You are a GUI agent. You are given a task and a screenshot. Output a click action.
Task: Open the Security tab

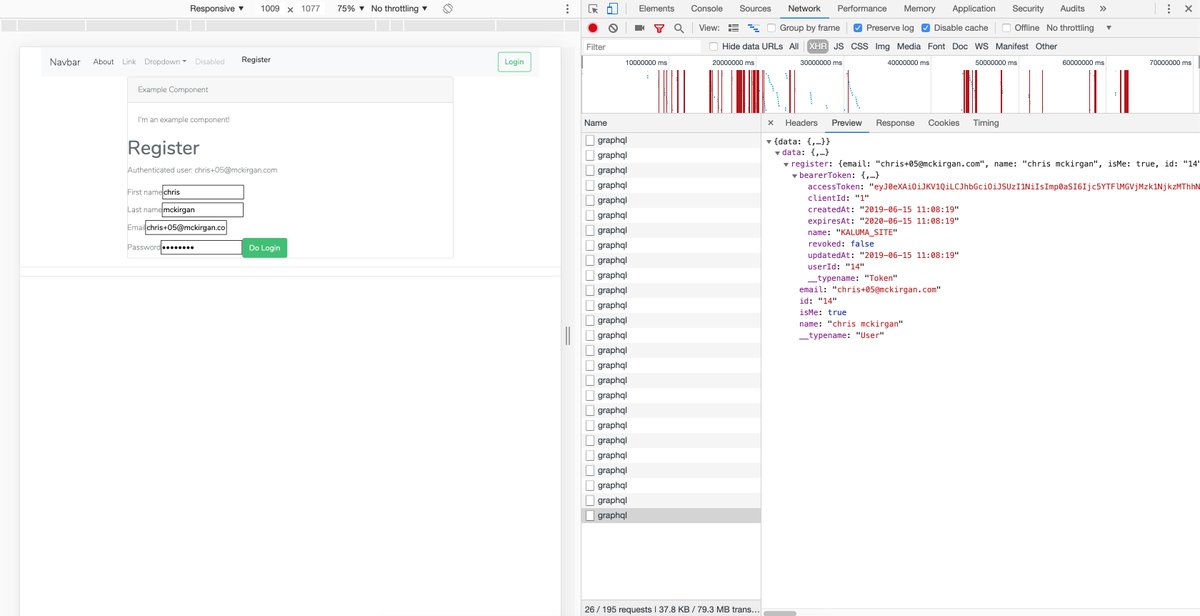1028,8
